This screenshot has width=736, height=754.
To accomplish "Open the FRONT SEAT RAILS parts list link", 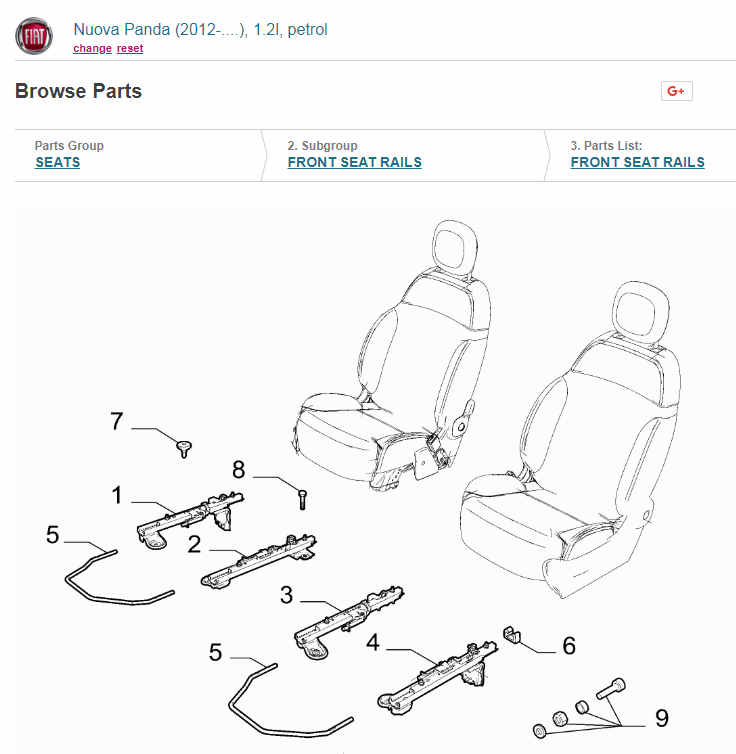I will [637, 162].
